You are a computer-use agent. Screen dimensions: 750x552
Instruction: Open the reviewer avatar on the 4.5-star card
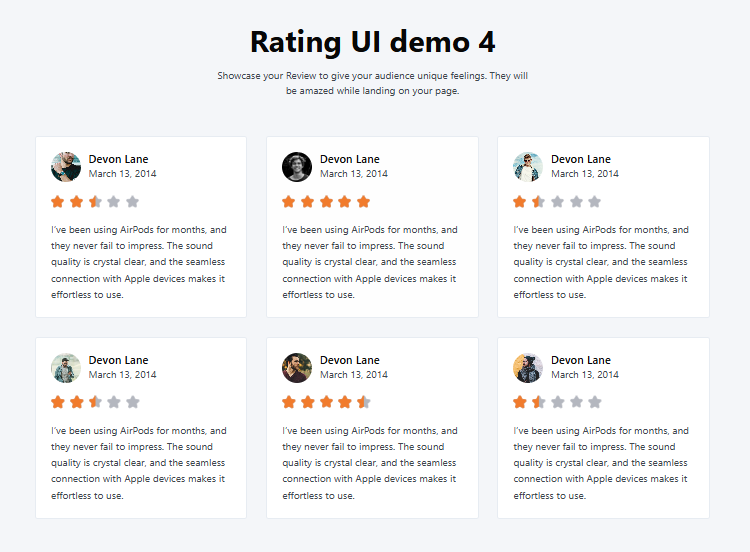click(x=297, y=367)
